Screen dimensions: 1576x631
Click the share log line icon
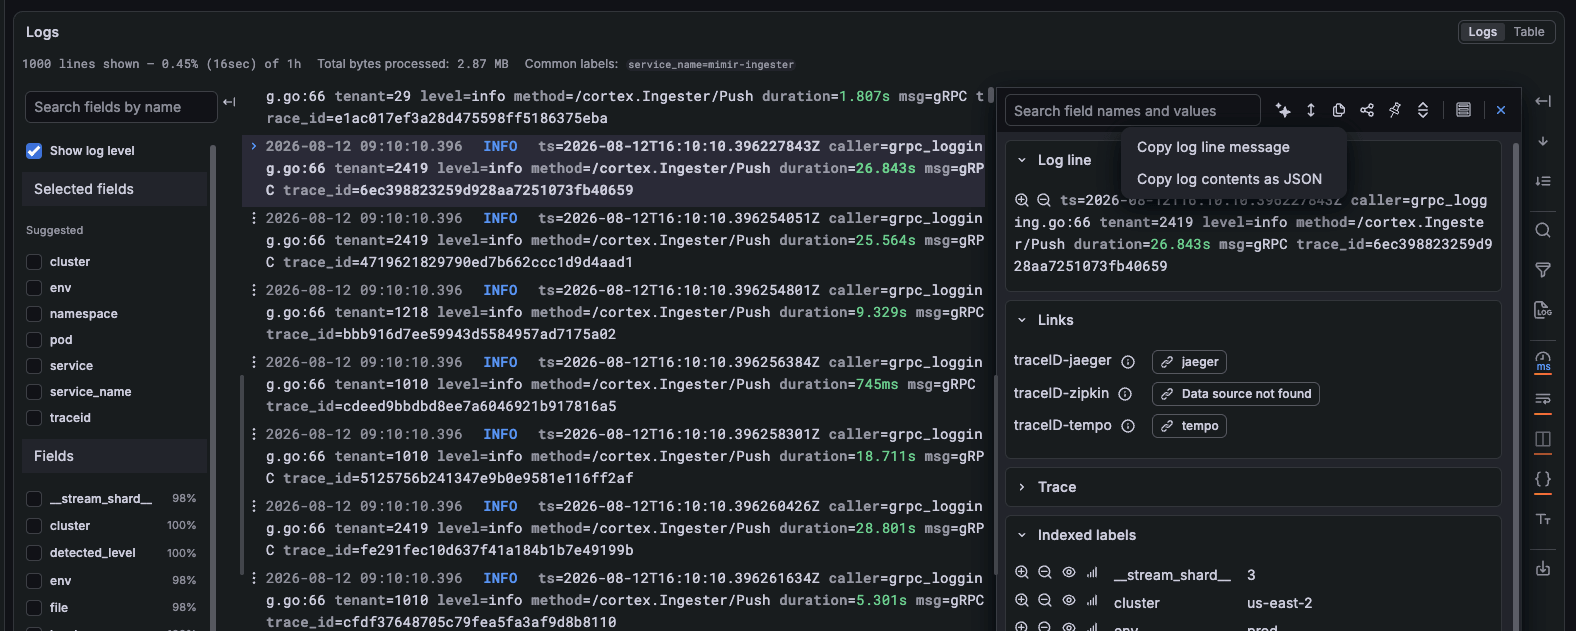tap(1367, 110)
